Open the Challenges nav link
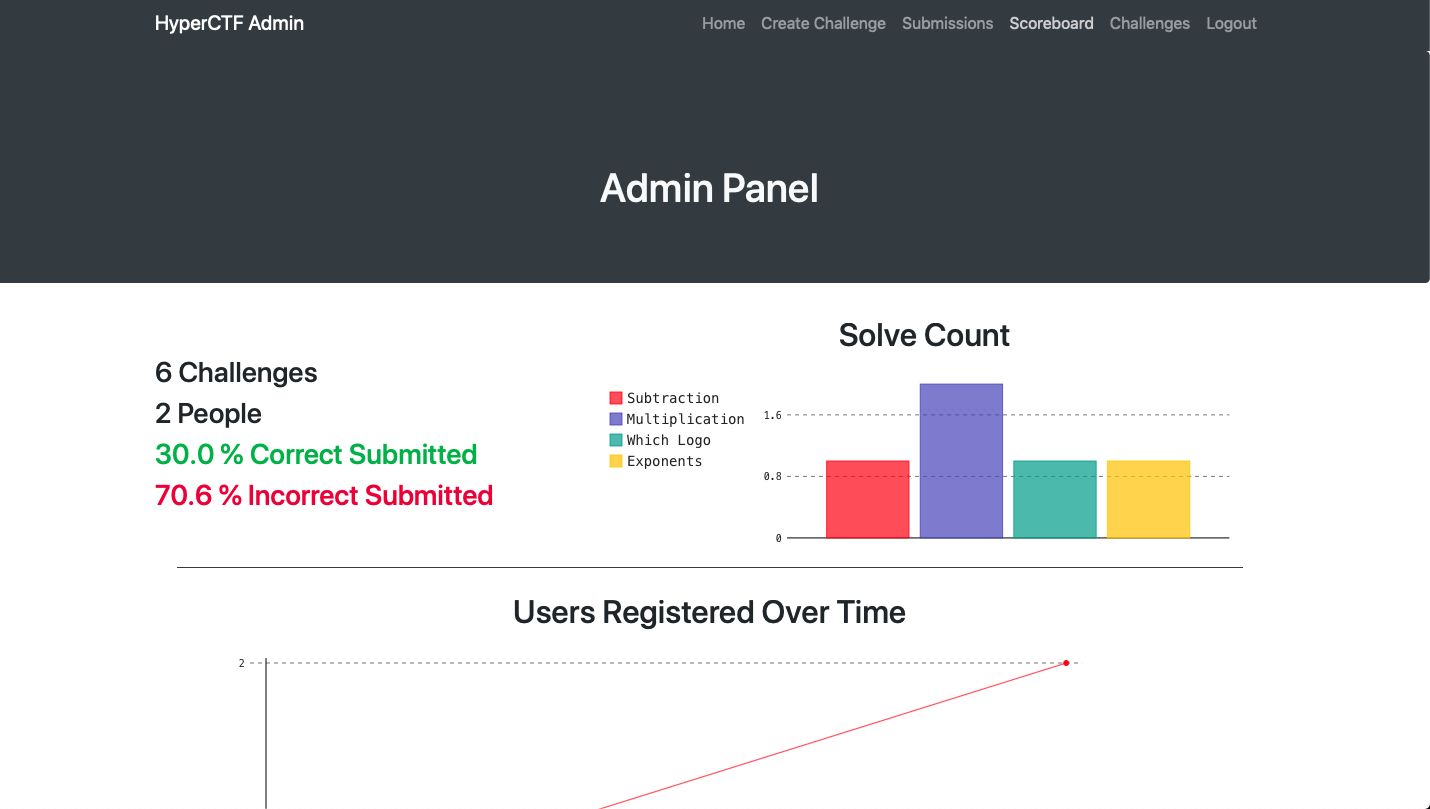 (x=1149, y=23)
